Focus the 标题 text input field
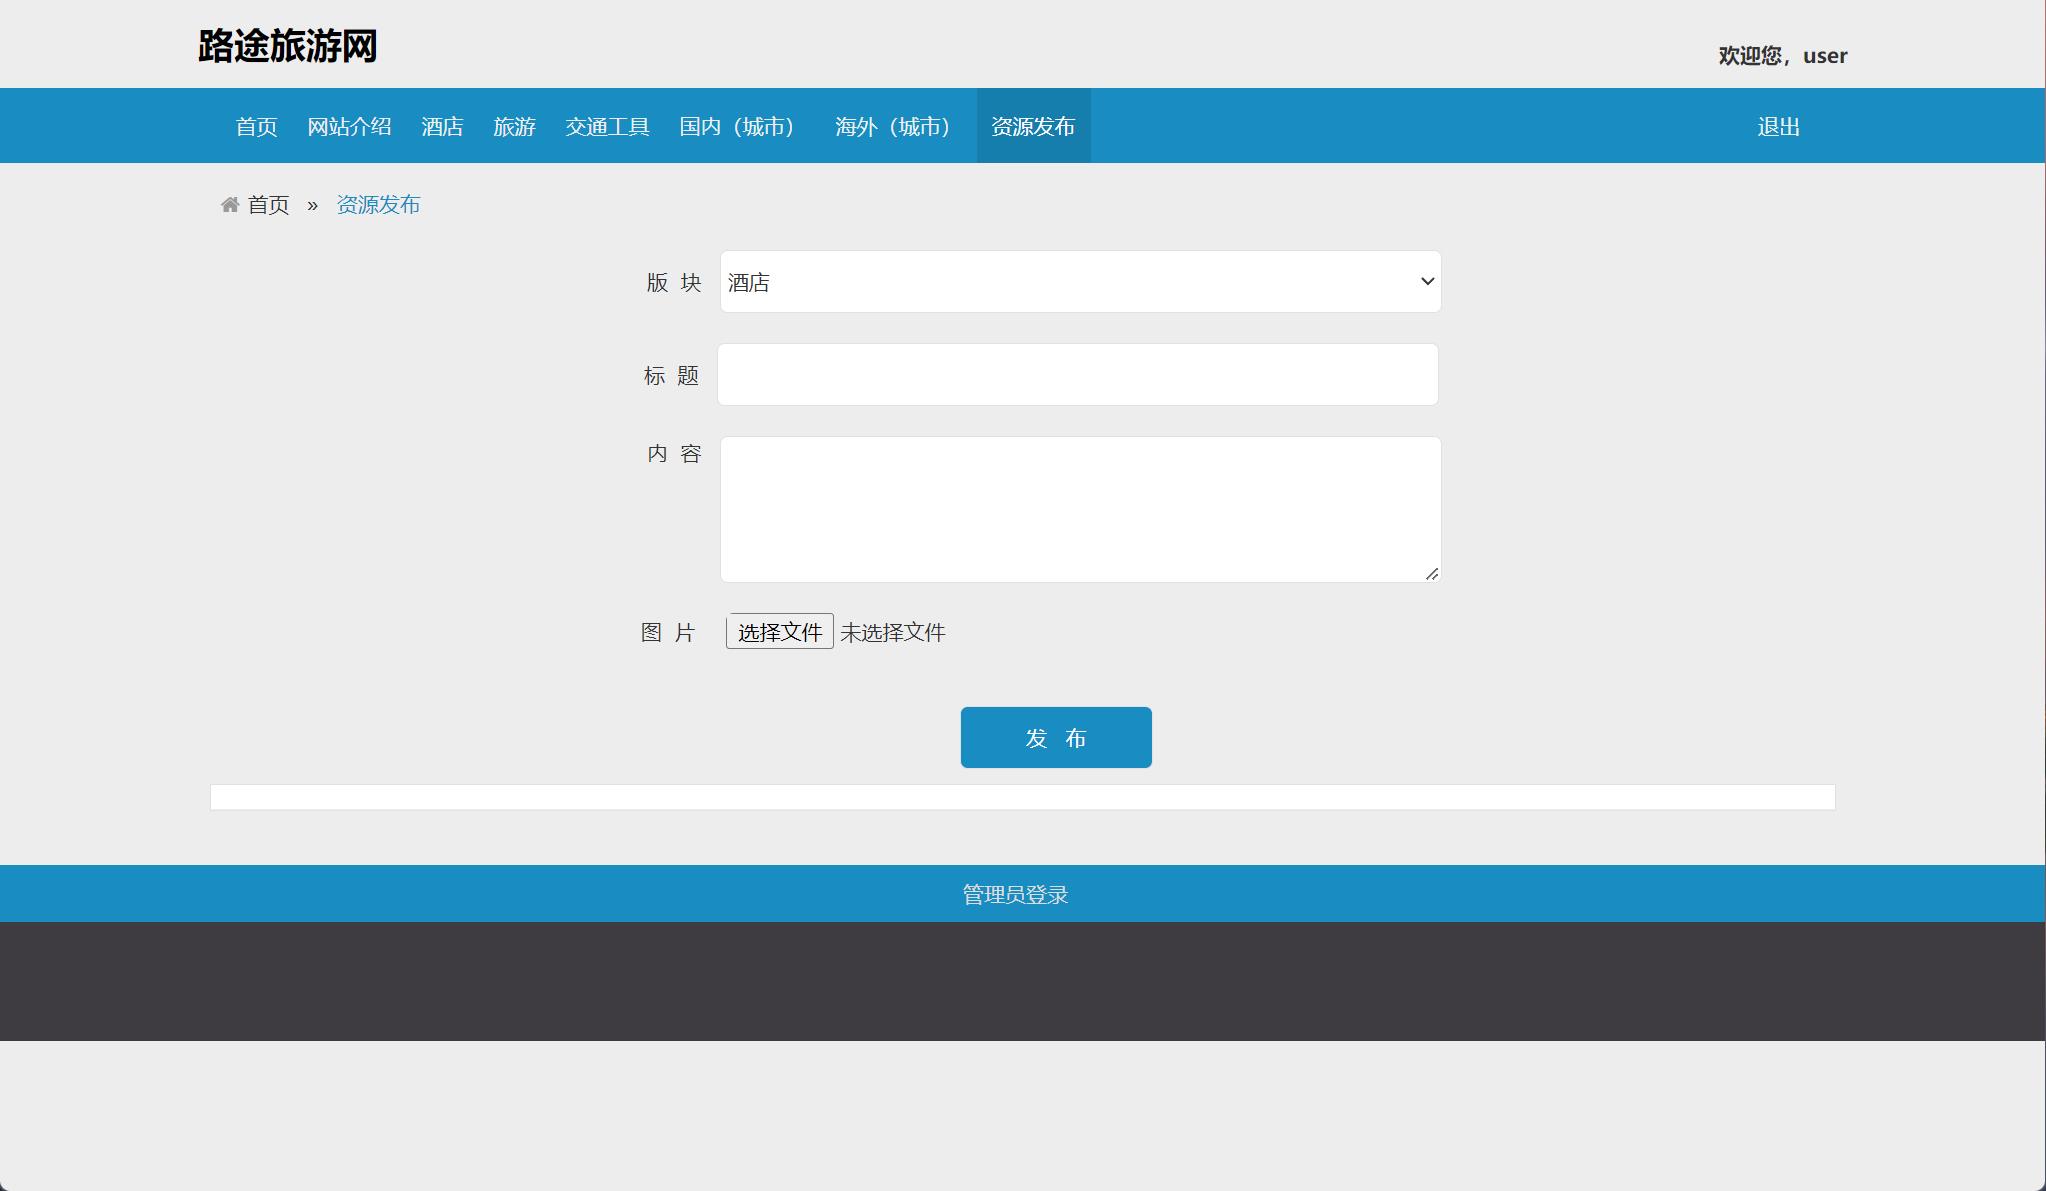Screen dimensions: 2046x1191 1077,375
